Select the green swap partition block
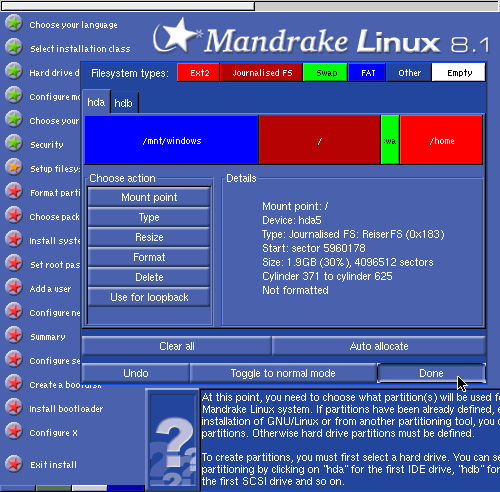 pos(390,140)
